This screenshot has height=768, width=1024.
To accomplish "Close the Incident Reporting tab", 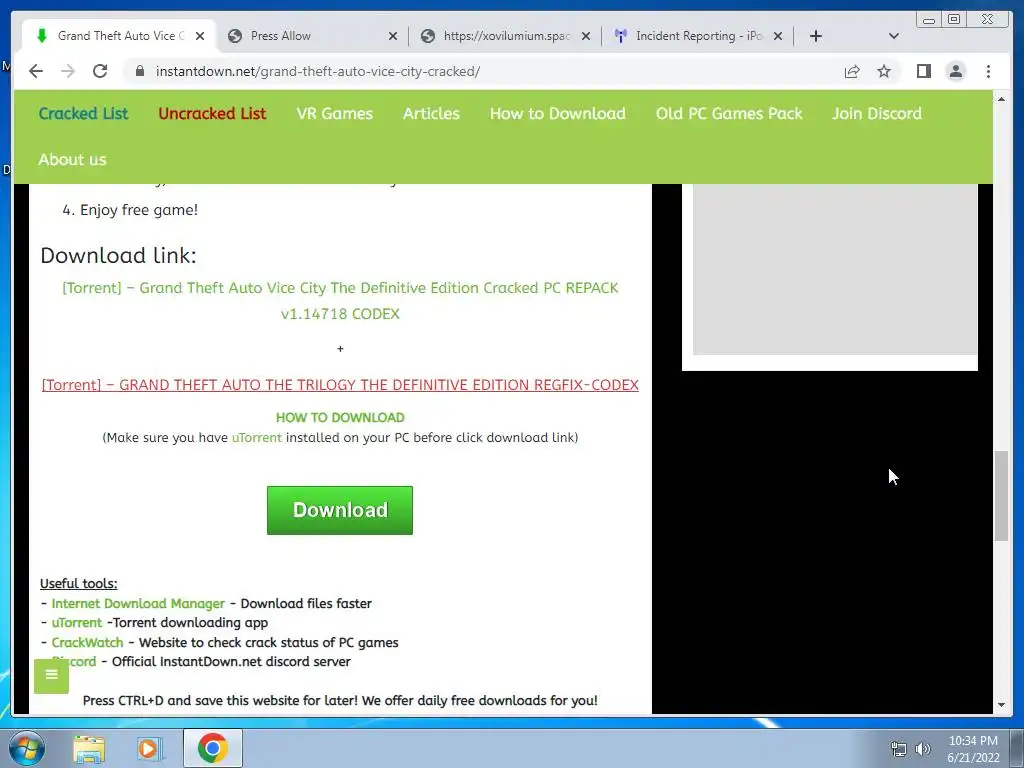I will pos(778,36).
